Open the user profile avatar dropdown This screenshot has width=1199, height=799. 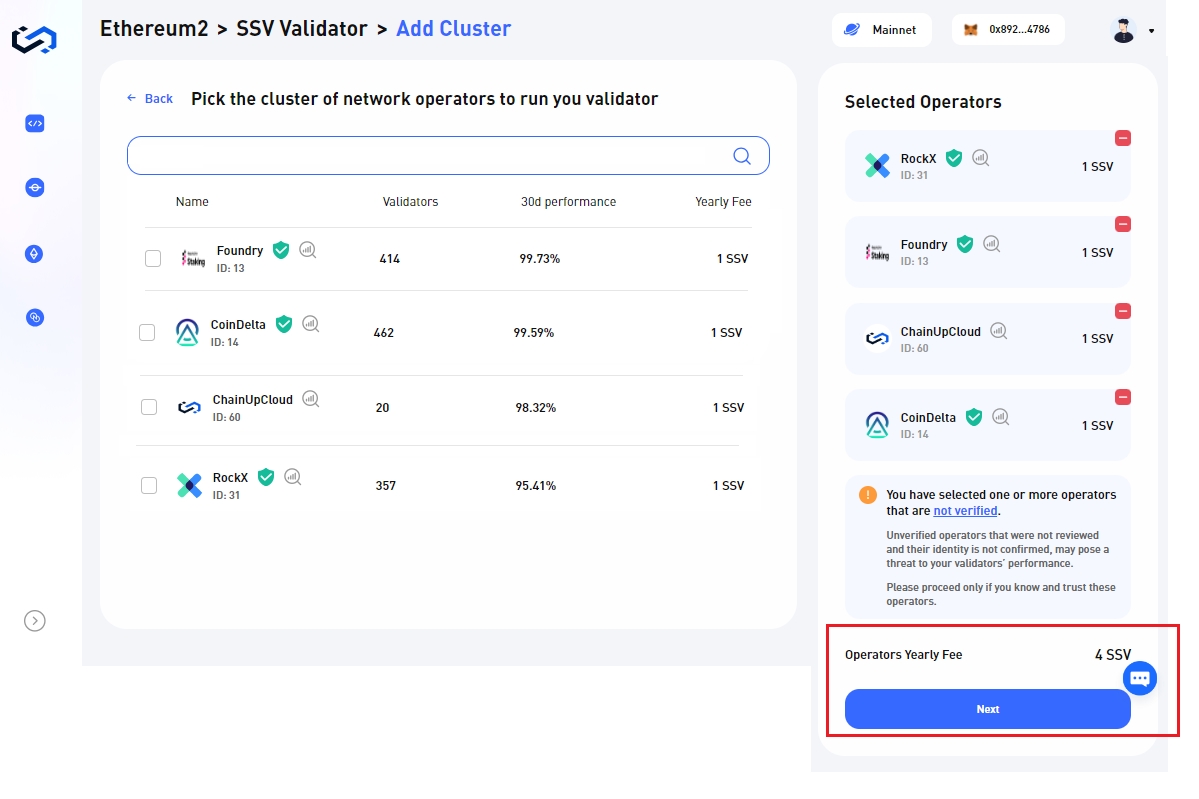pyautogui.click(x=1132, y=30)
